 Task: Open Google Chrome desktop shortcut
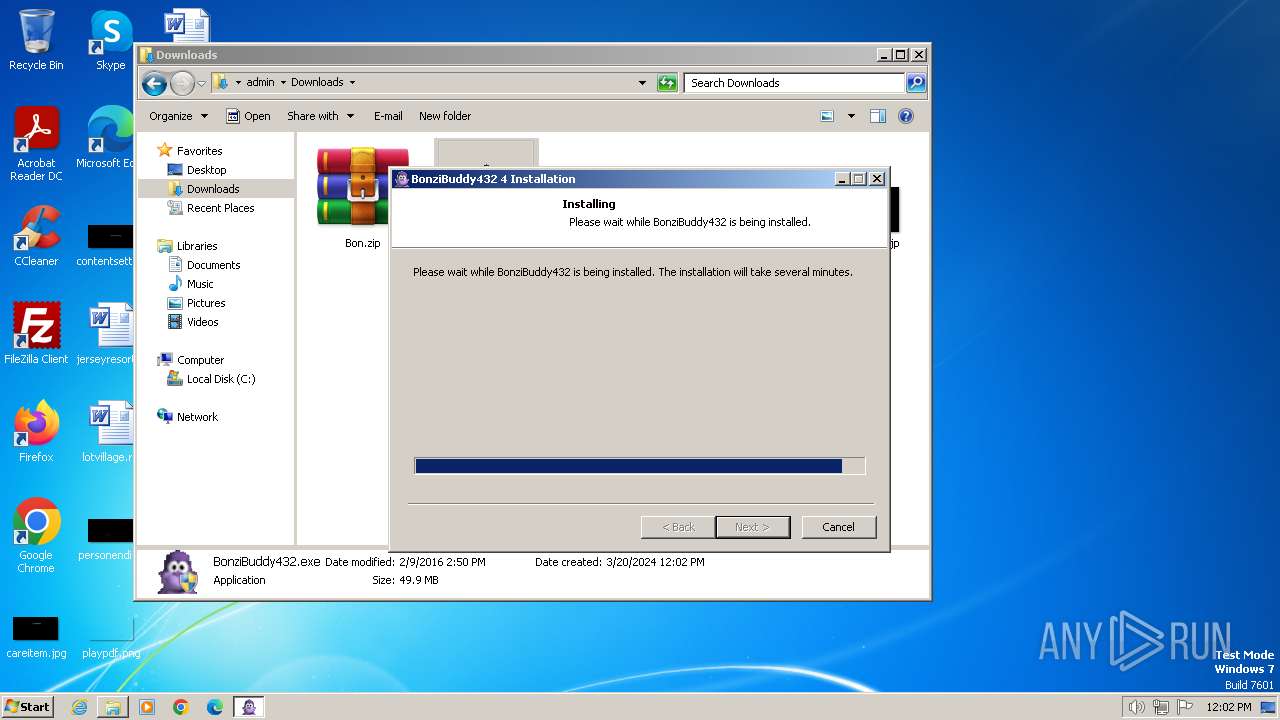coord(36,536)
